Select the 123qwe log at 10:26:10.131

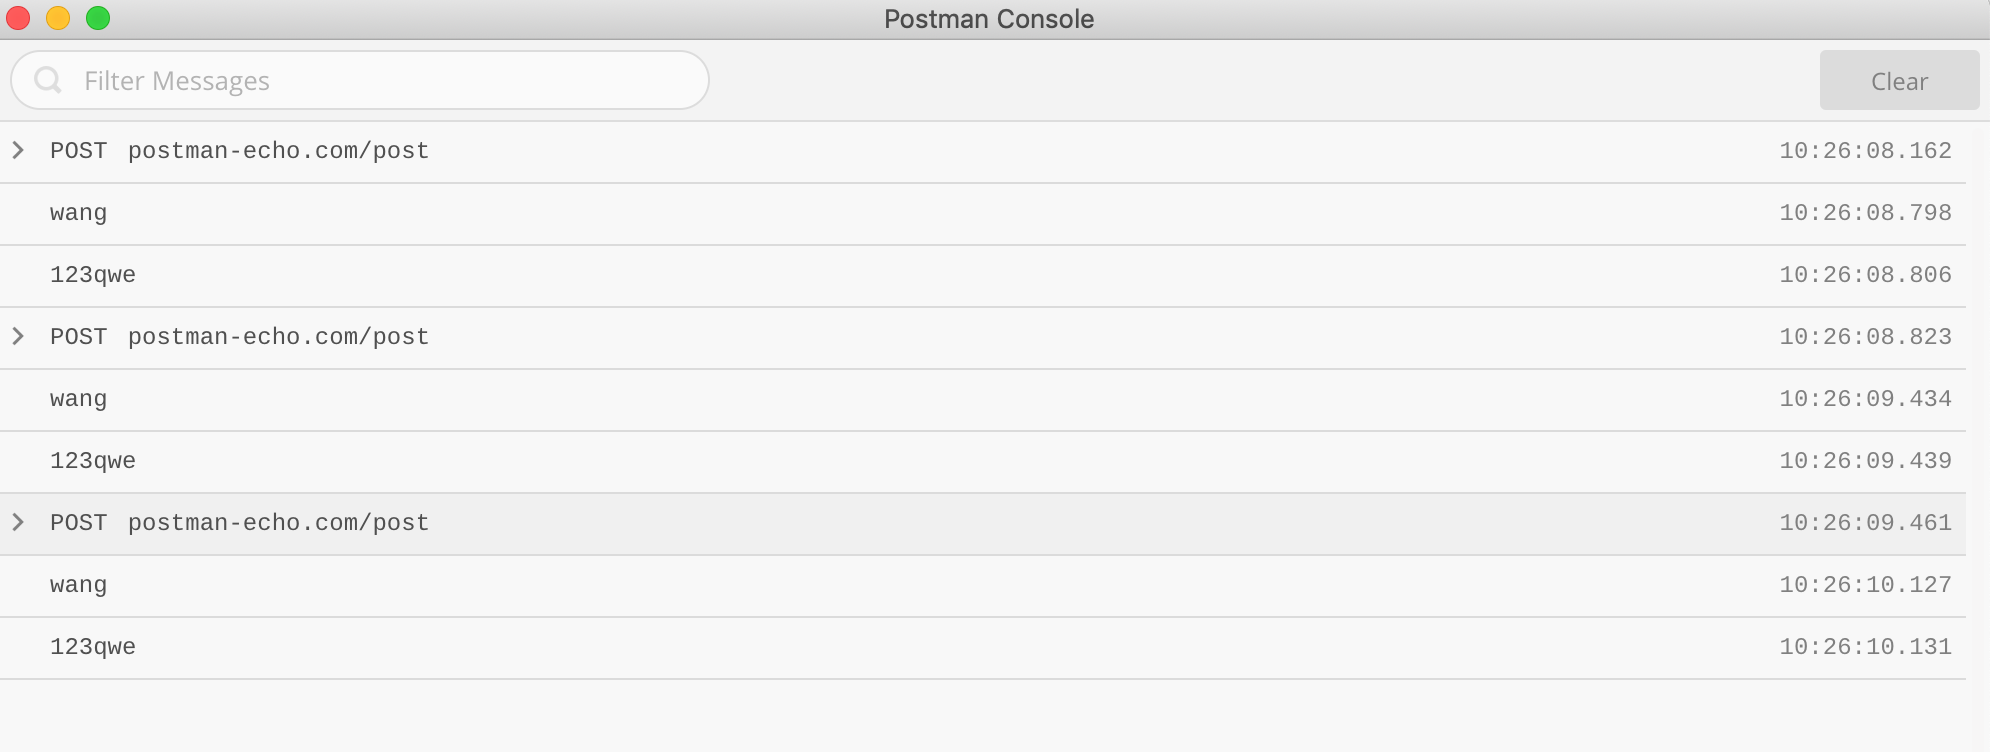[983, 648]
